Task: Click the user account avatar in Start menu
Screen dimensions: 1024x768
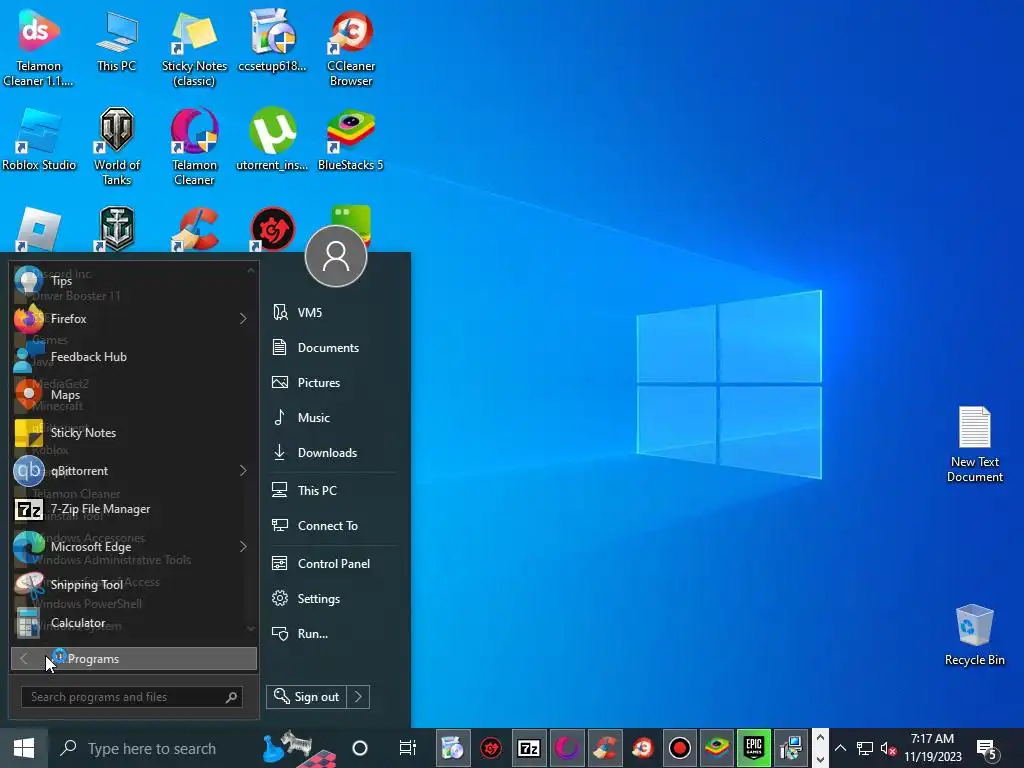Action: pyautogui.click(x=336, y=256)
